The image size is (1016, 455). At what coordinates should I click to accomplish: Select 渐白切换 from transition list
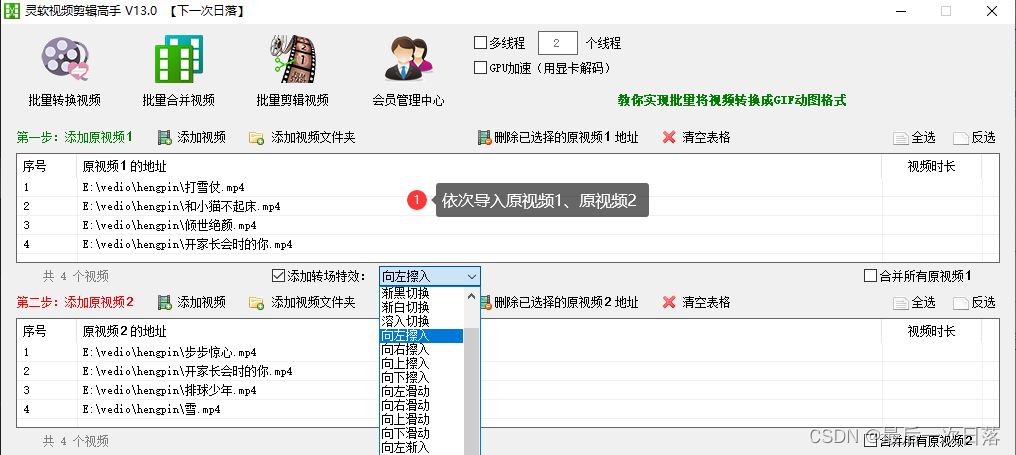[421, 307]
